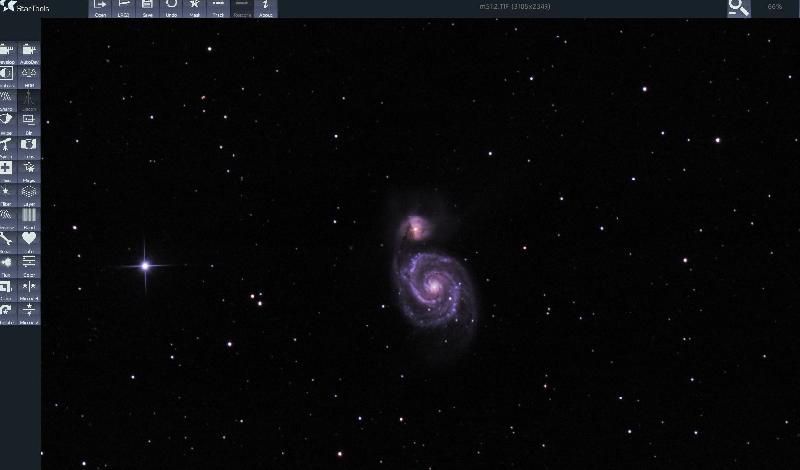The height and width of the screenshot is (470, 800).
Task: Click the StarTools logo
Action: point(25,7)
